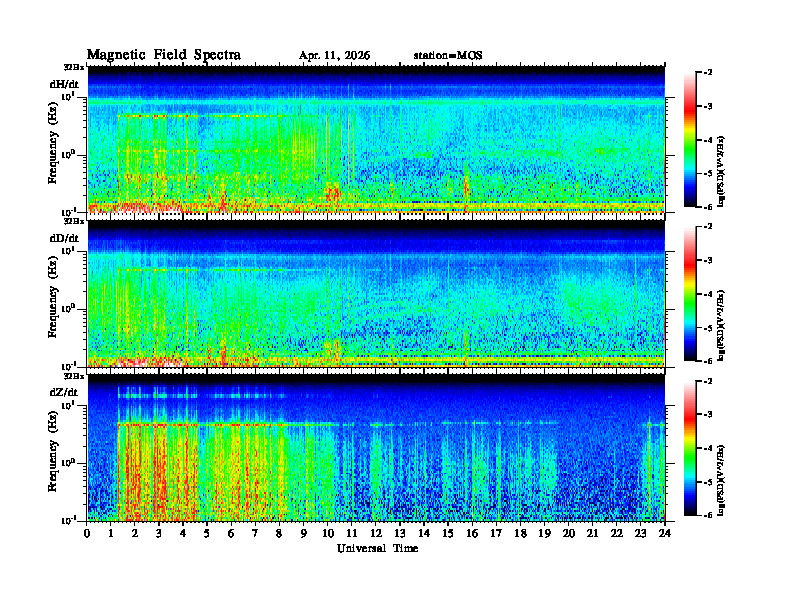Click the log PSD unit label beside the dD/dt color scale
Image resolution: width=792 pixels, height=612 pixels.
[x=721, y=326]
